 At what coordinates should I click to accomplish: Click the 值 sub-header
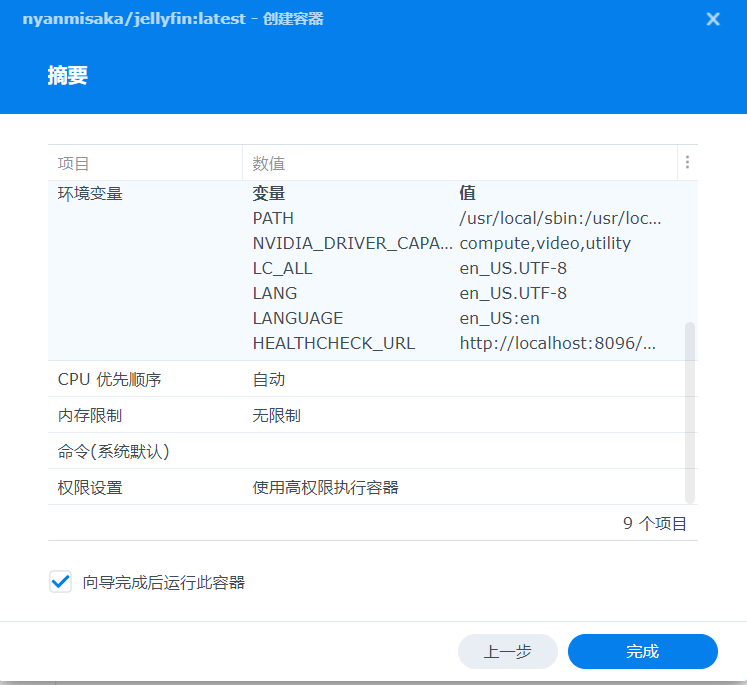[467, 193]
